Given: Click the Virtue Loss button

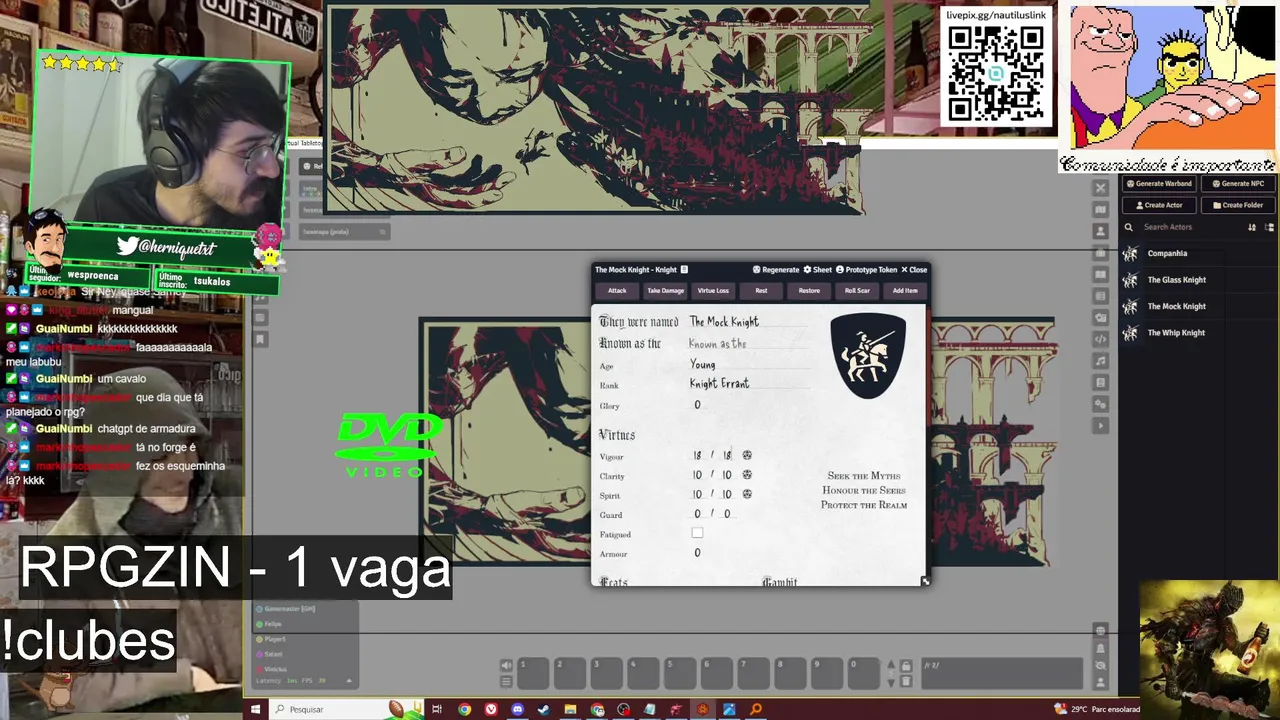Looking at the screenshot, I should [x=713, y=291].
